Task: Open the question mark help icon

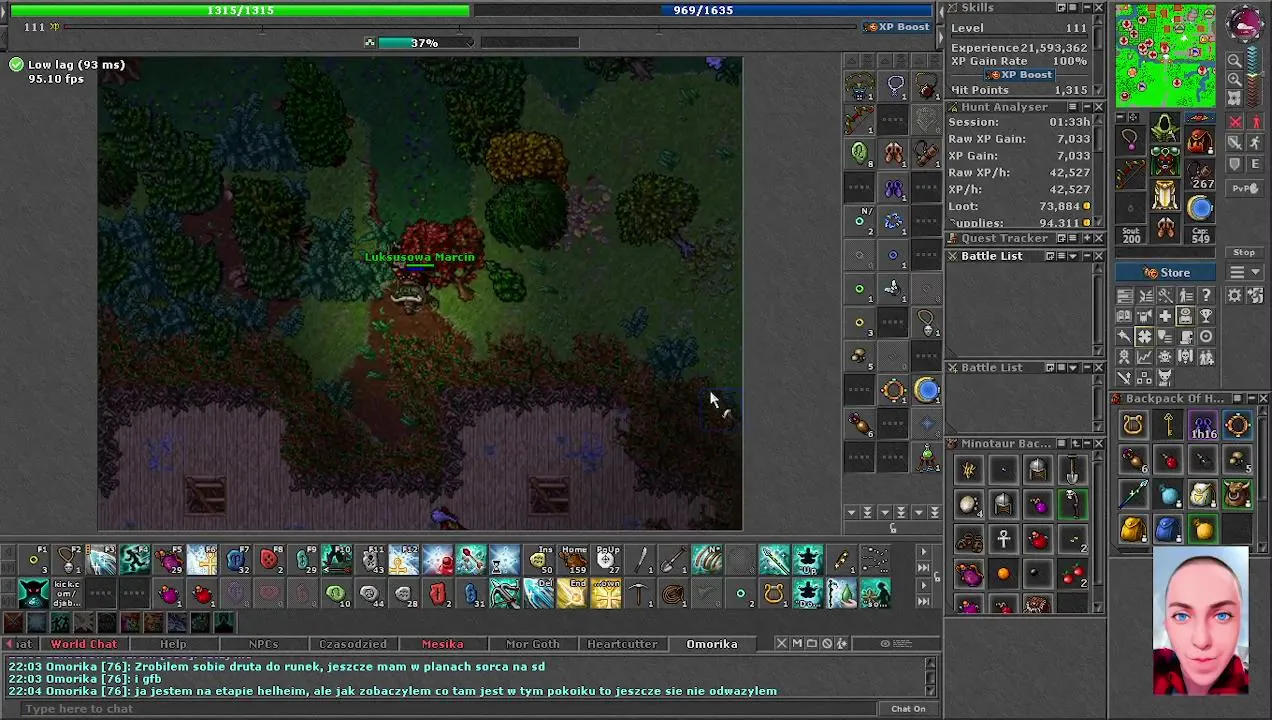Action: tap(1206, 295)
